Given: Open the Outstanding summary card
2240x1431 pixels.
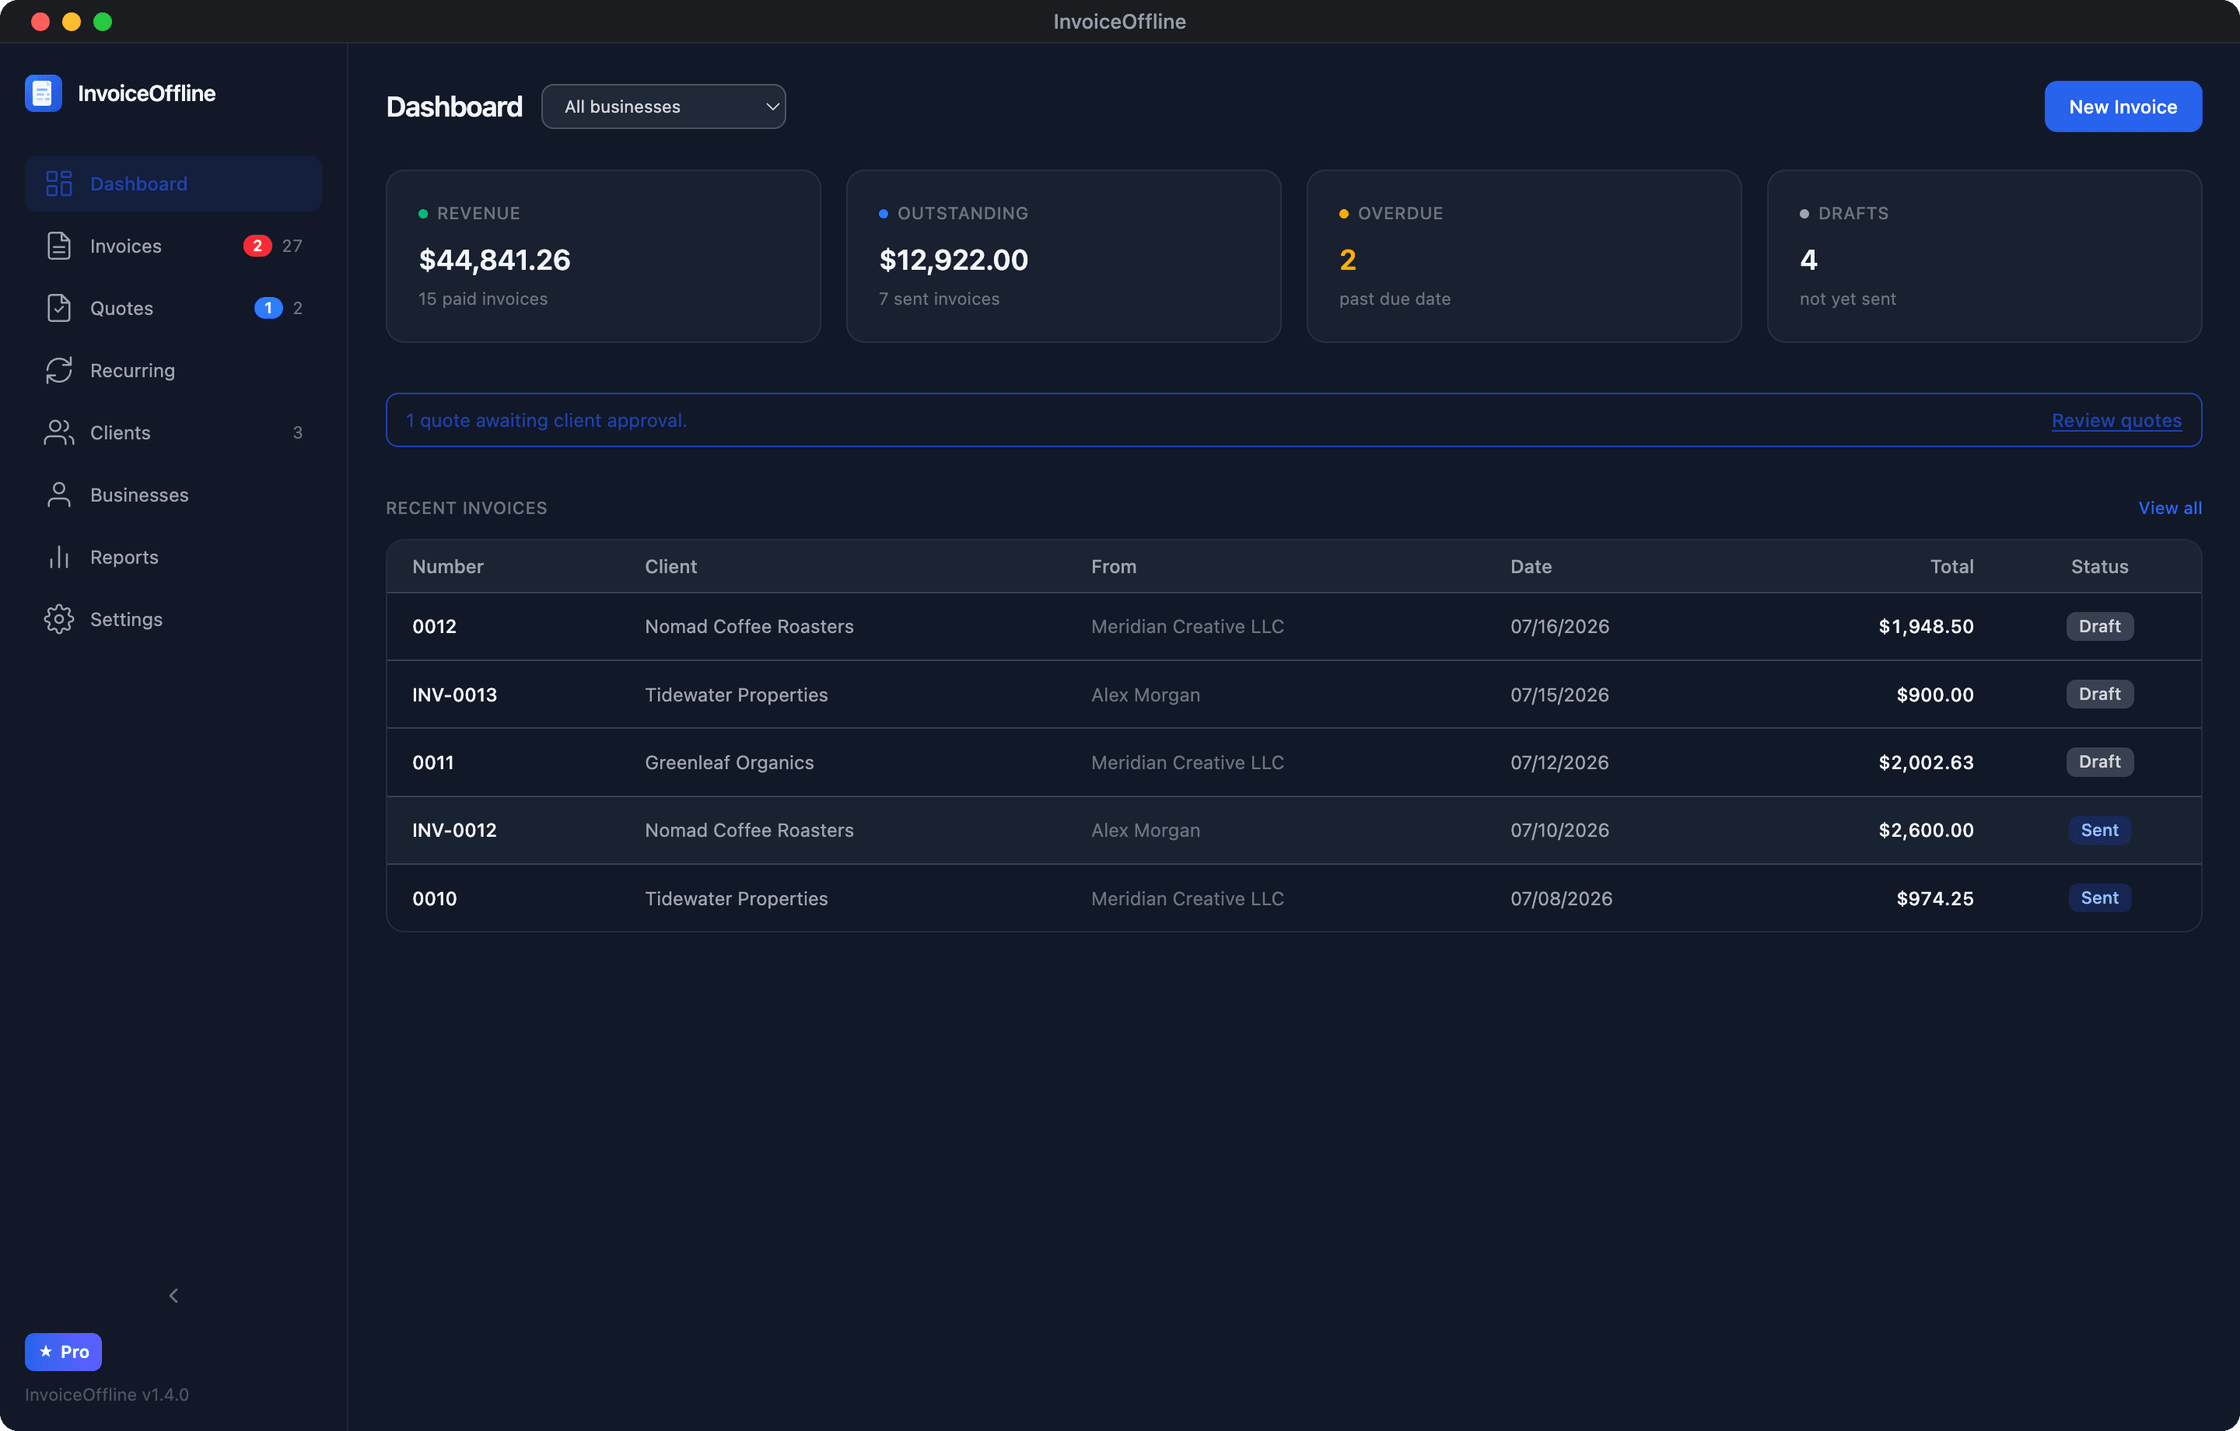Looking at the screenshot, I should [x=1063, y=256].
